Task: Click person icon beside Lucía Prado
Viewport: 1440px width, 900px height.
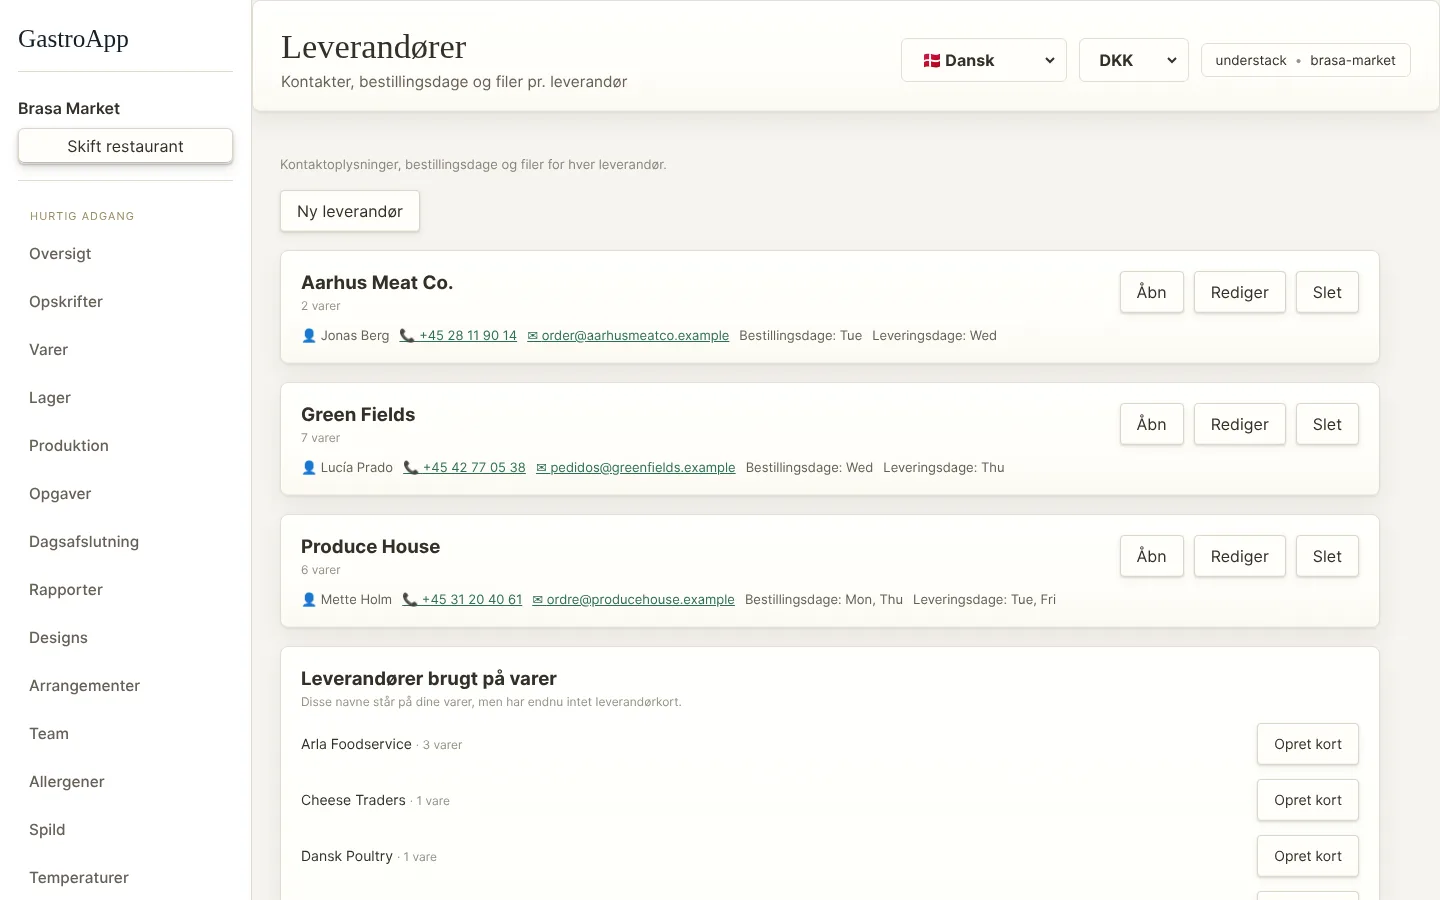Action: click(x=309, y=468)
